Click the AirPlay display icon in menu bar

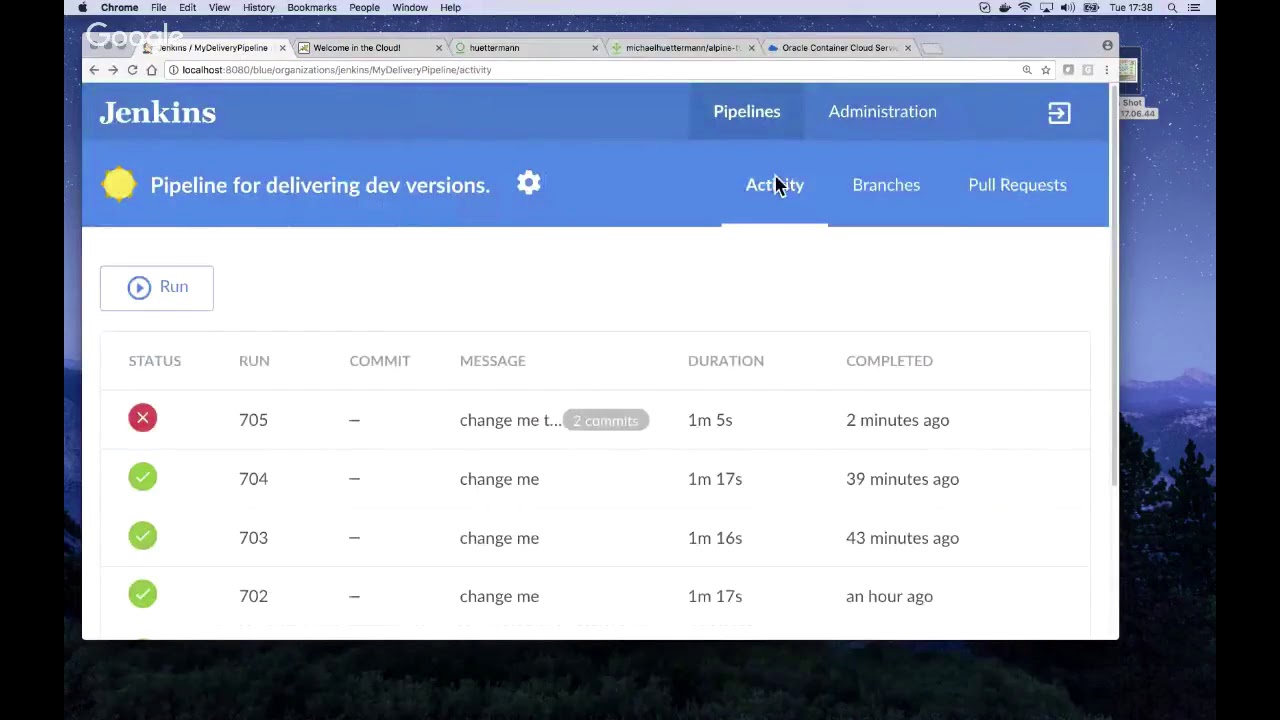coord(1046,8)
